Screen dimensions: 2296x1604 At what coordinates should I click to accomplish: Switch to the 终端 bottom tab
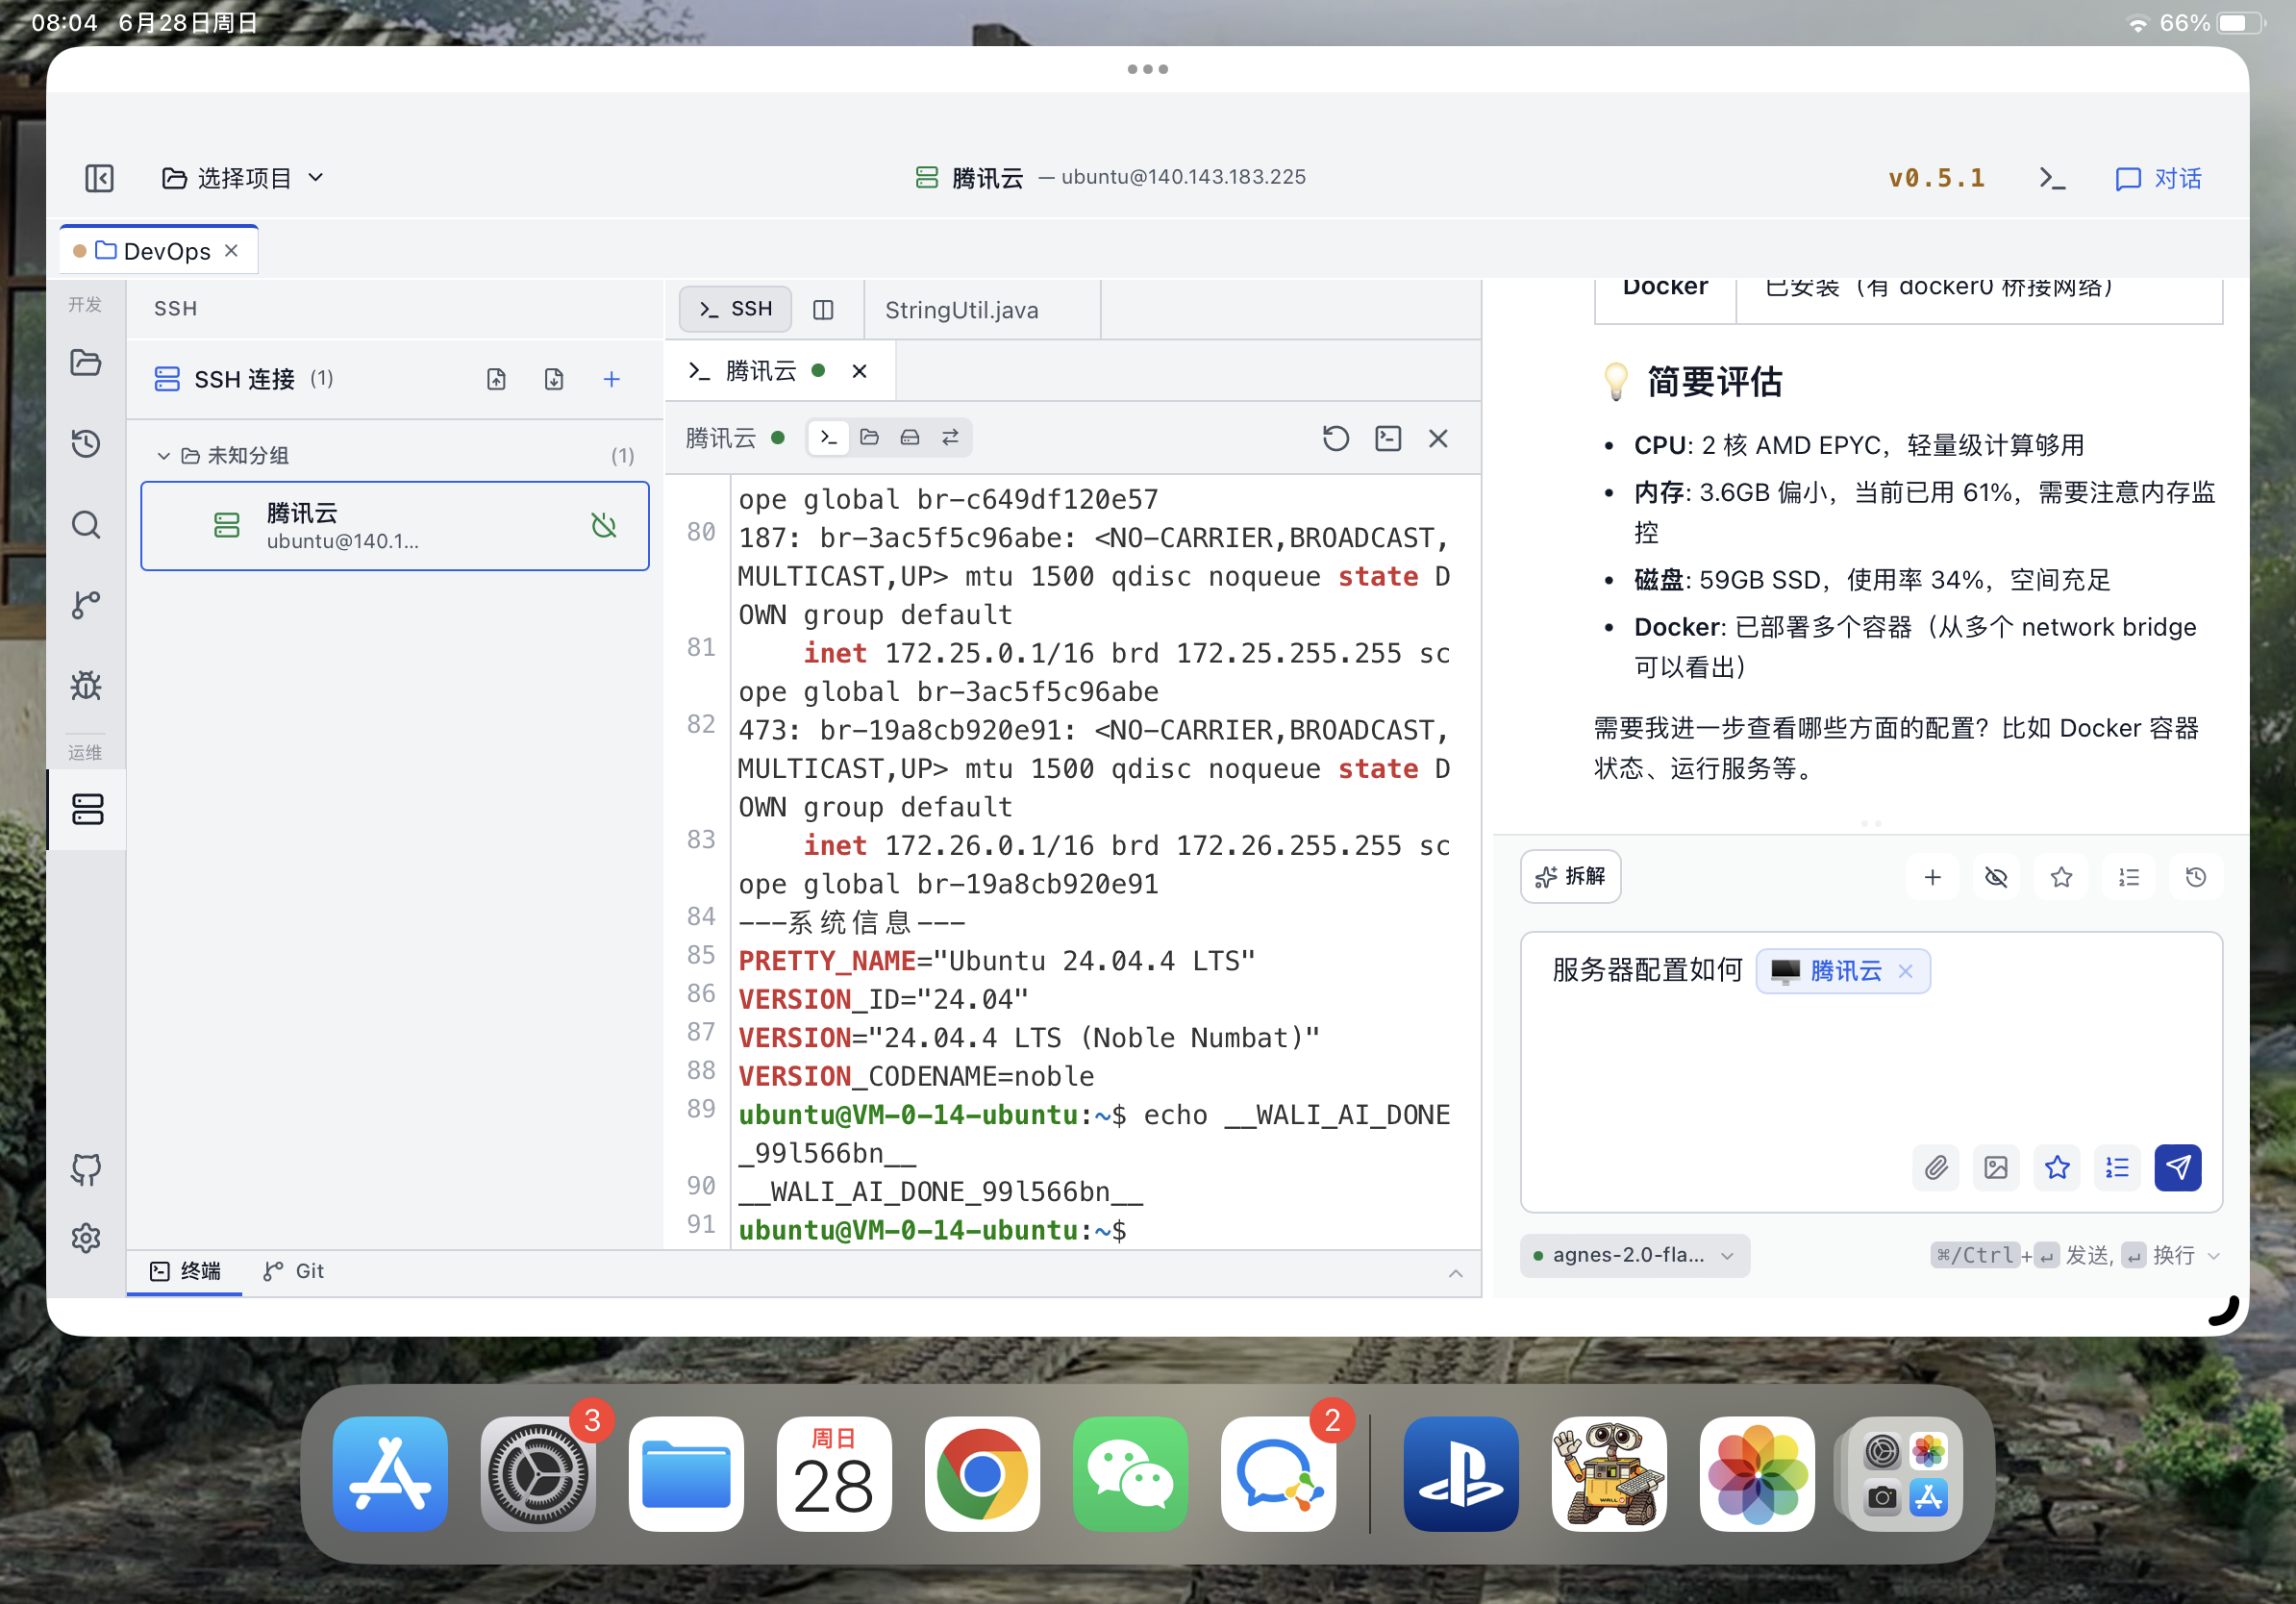(x=185, y=1271)
